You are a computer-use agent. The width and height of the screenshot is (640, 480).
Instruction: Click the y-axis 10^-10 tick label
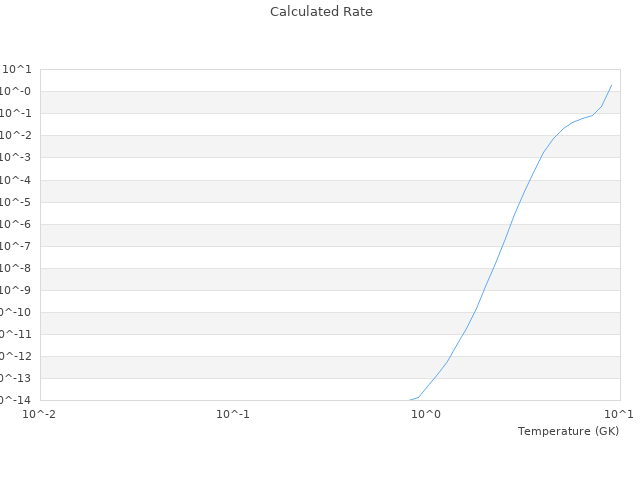[x=16, y=312]
